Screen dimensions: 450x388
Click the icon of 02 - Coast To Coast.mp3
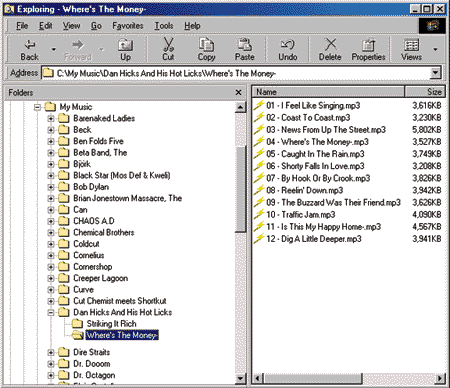pyautogui.click(x=259, y=117)
